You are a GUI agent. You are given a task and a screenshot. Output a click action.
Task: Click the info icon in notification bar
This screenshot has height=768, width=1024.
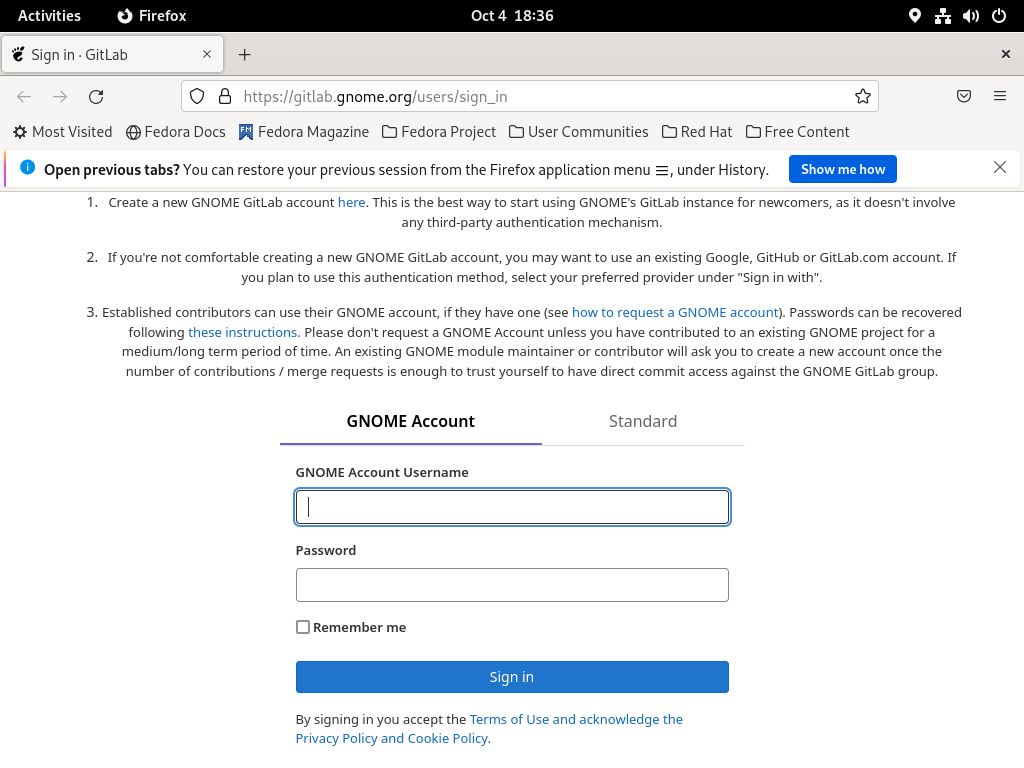[x=27, y=167]
